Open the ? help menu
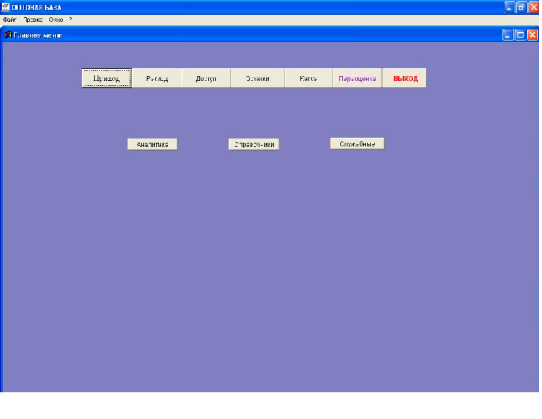The image size is (542, 419). click(x=71, y=19)
